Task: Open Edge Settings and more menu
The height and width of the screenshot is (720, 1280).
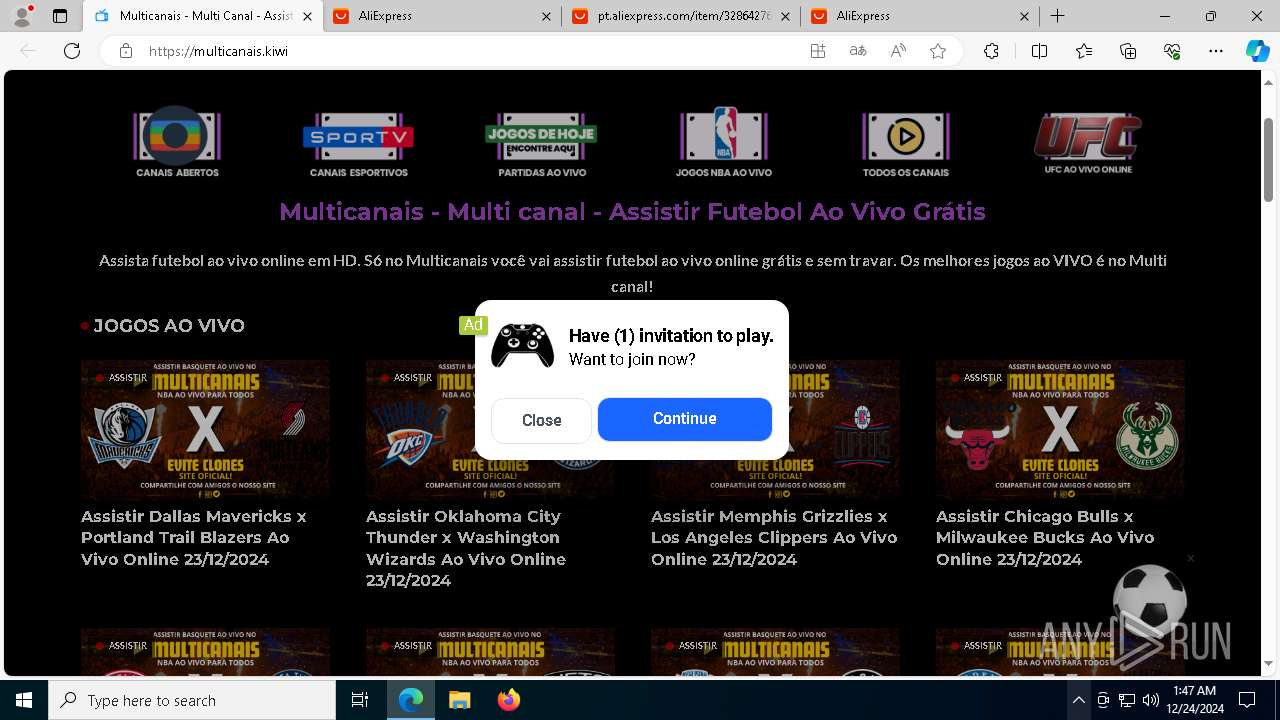Action: [x=1216, y=51]
